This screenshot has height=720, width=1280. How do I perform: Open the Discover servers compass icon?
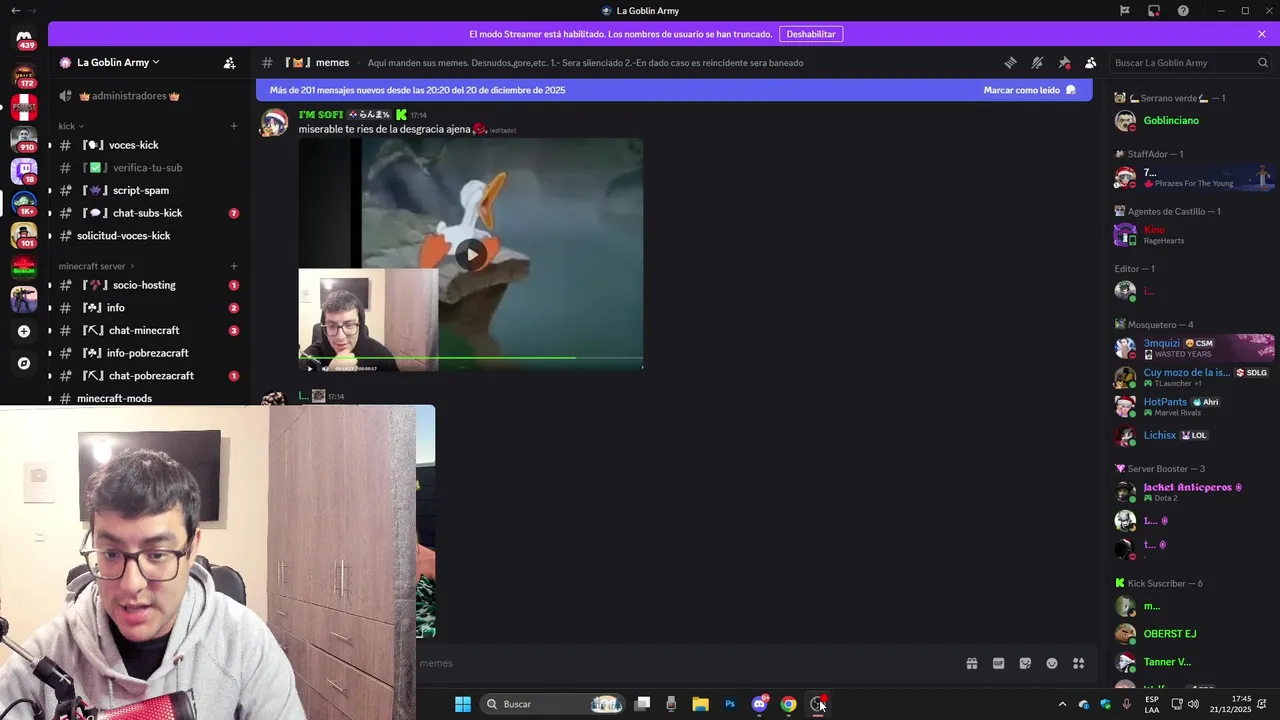(24, 363)
